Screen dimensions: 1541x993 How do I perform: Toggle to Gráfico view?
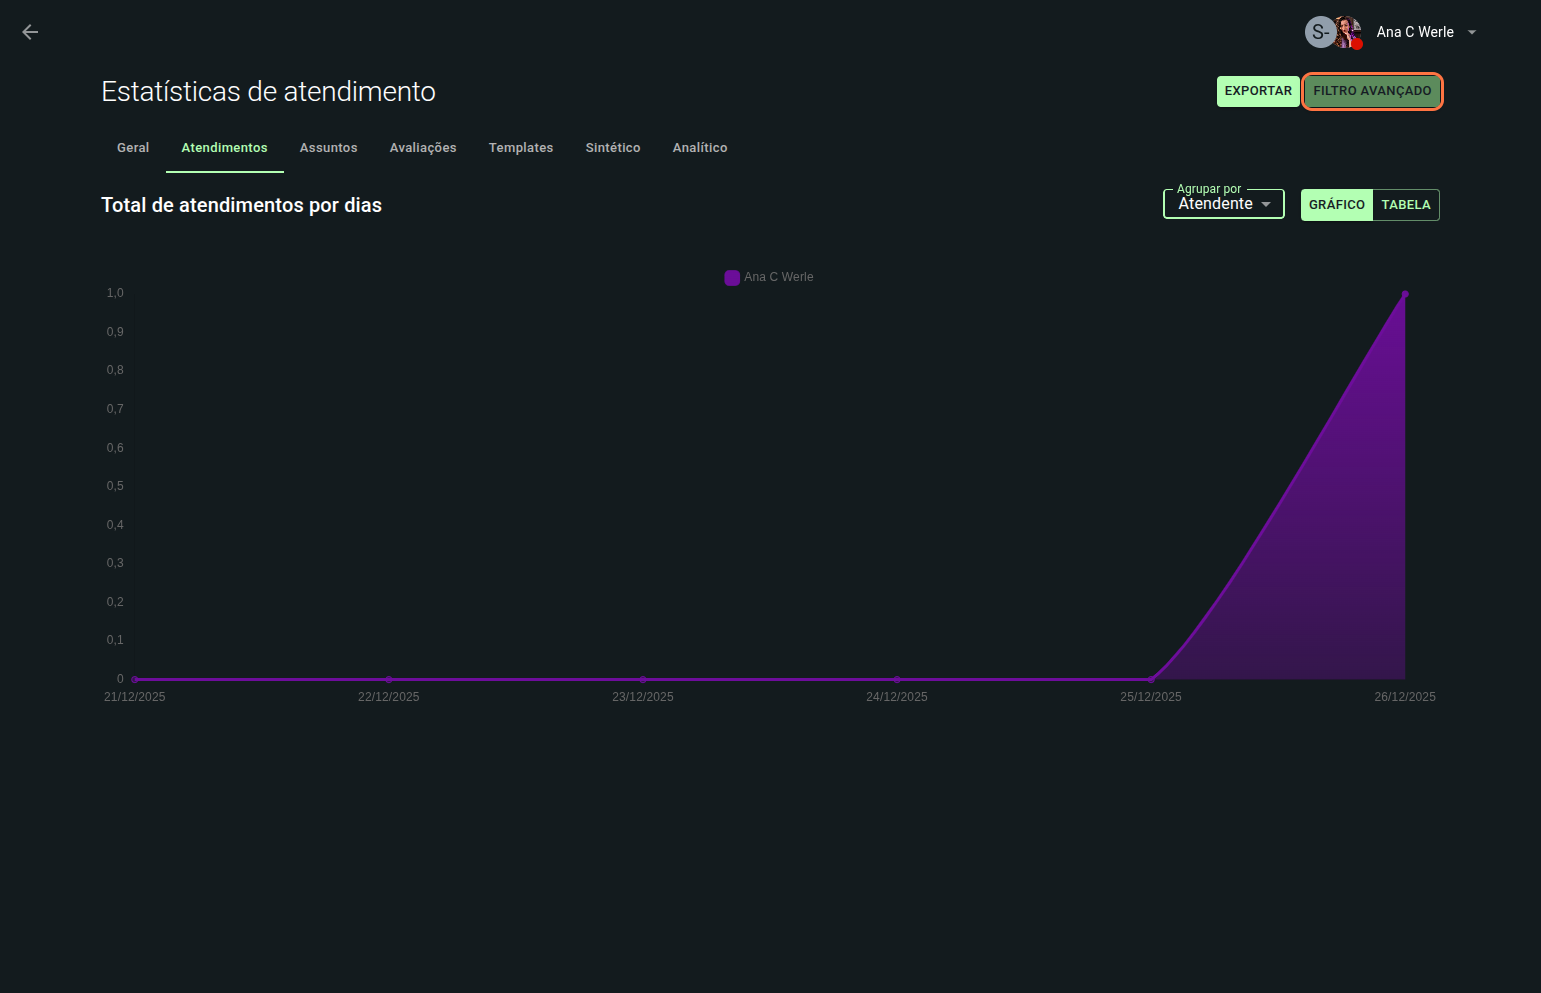(x=1336, y=205)
